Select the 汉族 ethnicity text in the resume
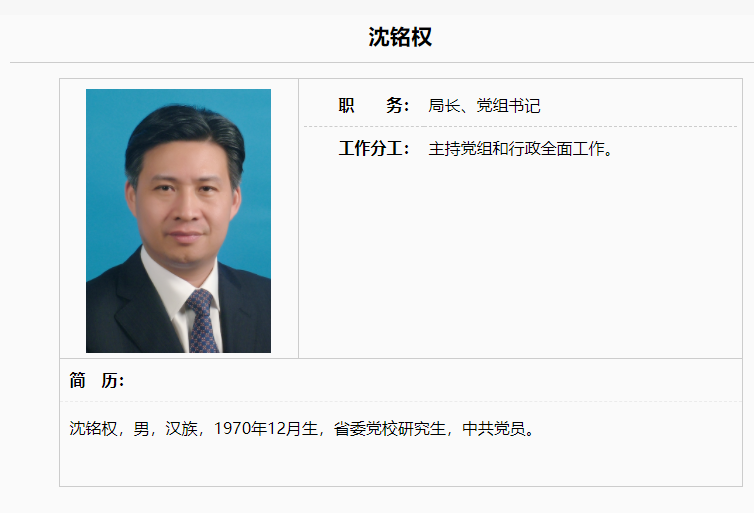Viewport: 754px width, 513px height. (181, 428)
